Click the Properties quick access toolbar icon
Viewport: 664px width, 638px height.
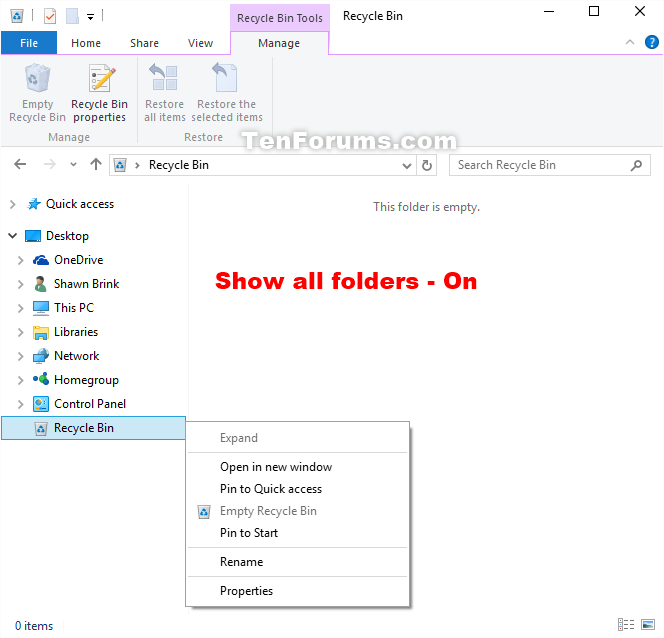pyautogui.click(x=50, y=17)
